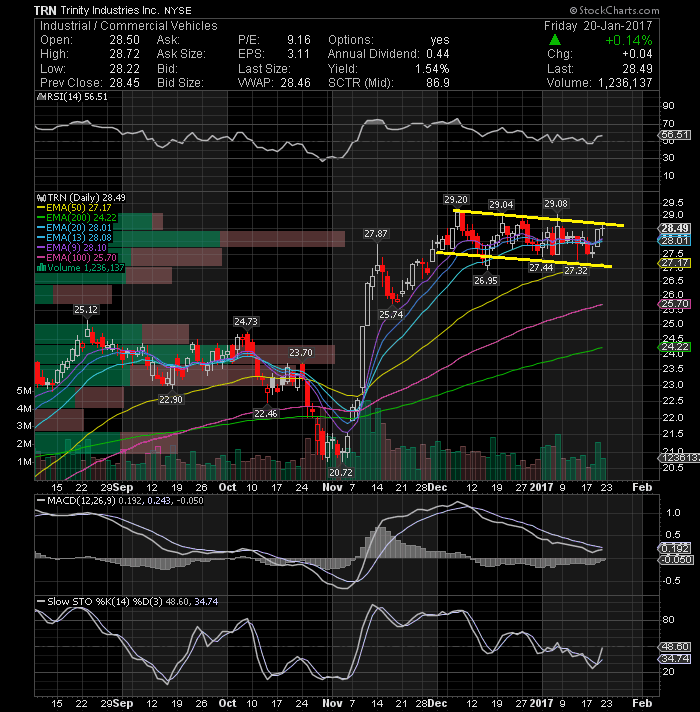Click the Industrial / Commercial Vehicles sector text
Viewport: 700px width, 712px height.
(x=128, y=26)
